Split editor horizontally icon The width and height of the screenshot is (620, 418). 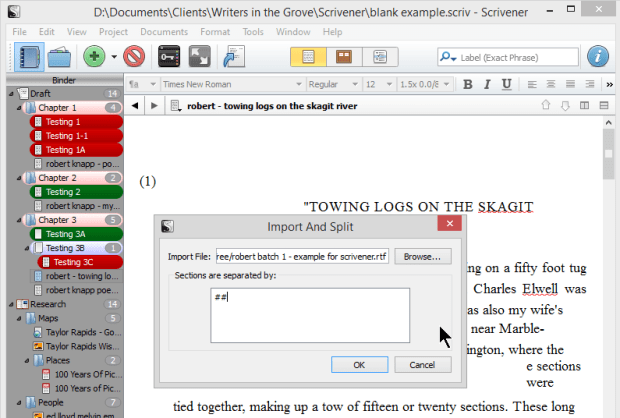point(604,105)
